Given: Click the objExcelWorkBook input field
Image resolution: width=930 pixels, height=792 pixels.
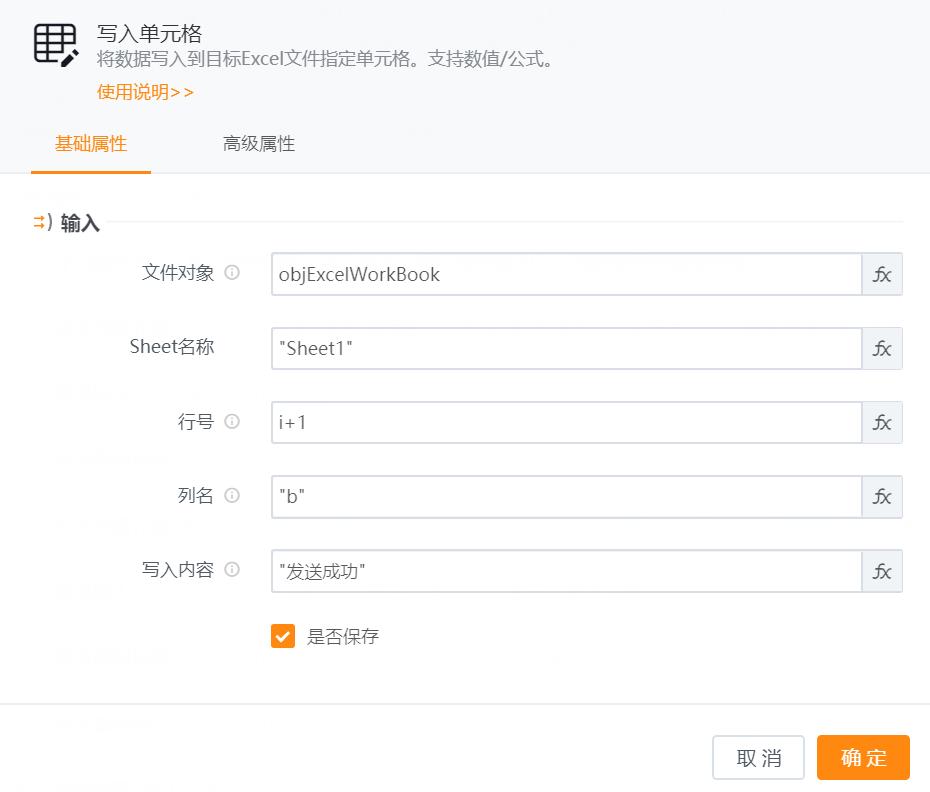Looking at the screenshot, I should click(560, 274).
